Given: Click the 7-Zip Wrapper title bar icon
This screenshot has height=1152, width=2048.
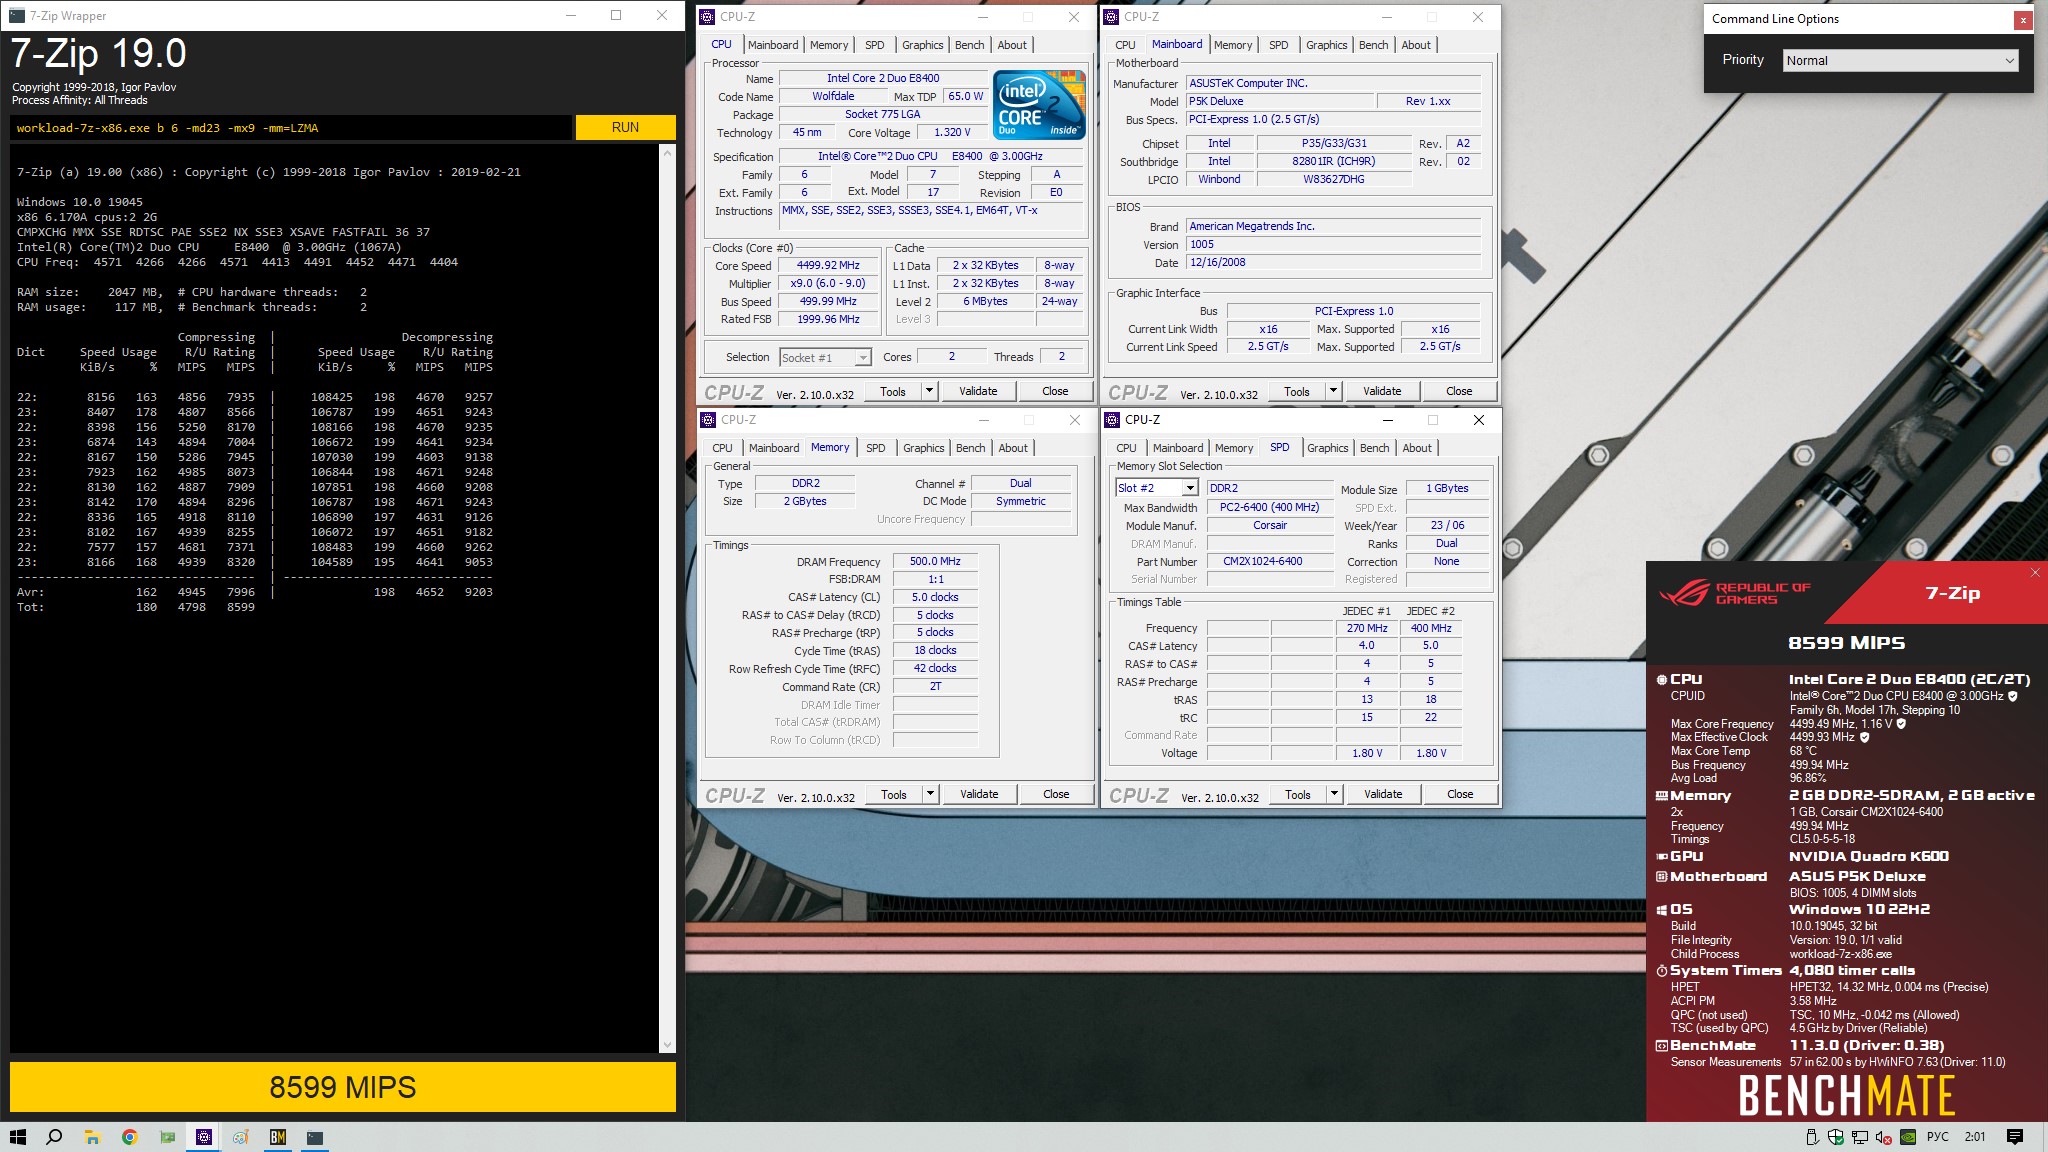Looking at the screenshot, I should tap(17, 16).
